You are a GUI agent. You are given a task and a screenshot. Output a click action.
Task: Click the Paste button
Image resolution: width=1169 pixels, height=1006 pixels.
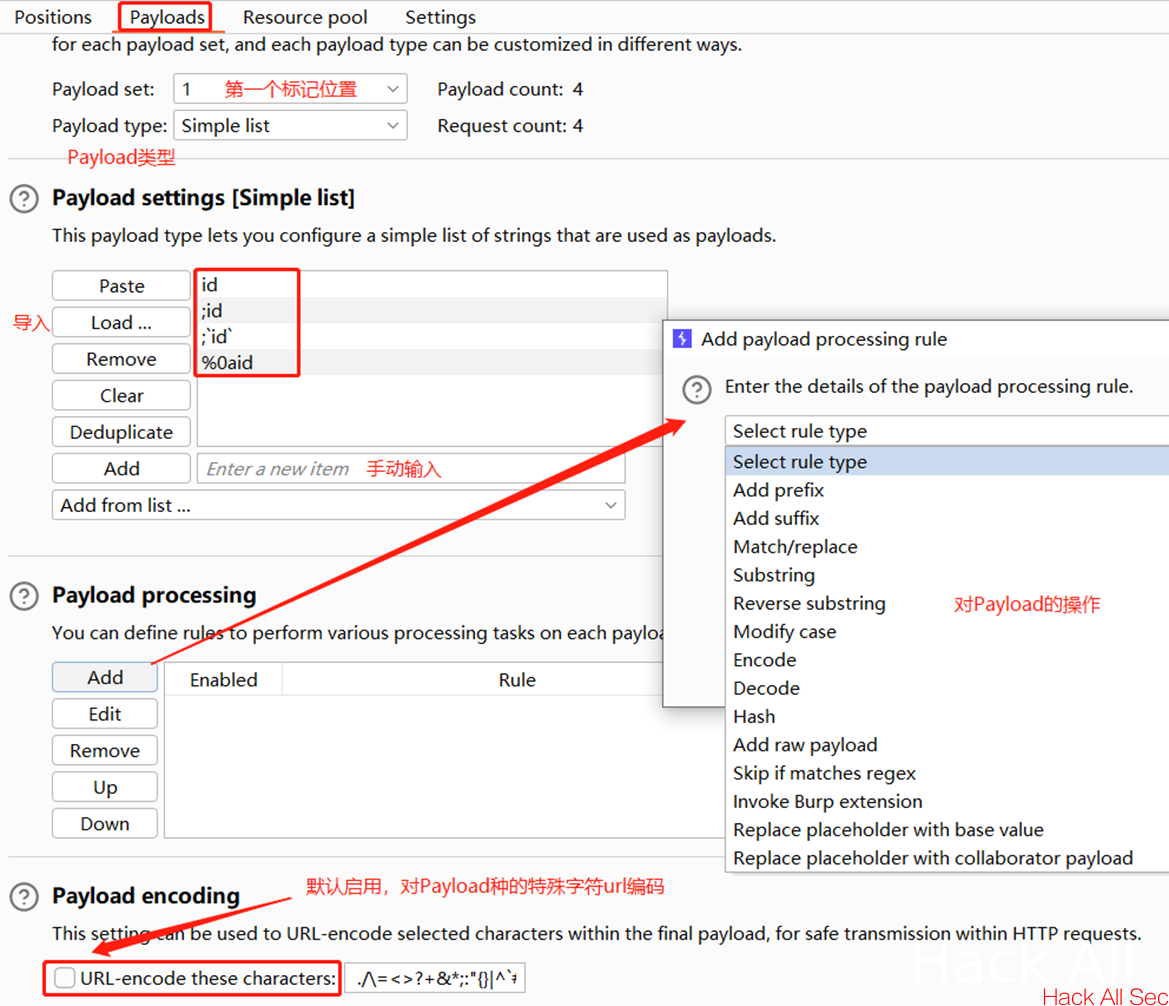122,286
